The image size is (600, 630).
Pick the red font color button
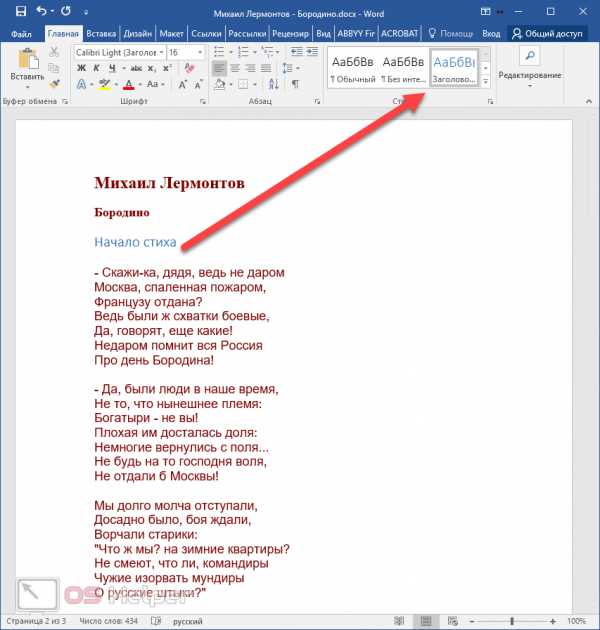click(x=129, y=84)
